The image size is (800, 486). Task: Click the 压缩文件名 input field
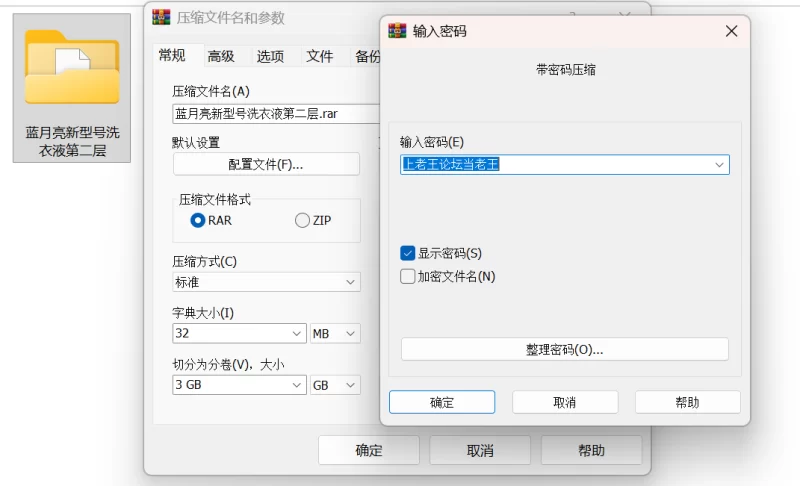pos(275,114)
